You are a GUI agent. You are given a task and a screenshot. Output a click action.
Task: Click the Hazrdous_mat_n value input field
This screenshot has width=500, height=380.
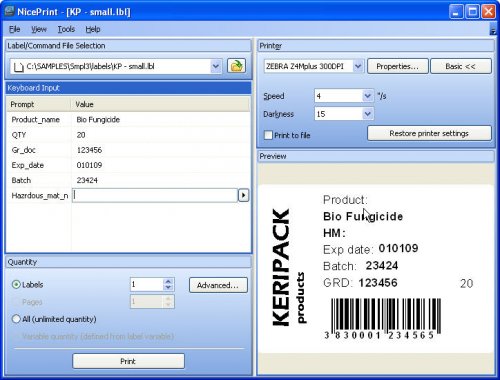155,195
